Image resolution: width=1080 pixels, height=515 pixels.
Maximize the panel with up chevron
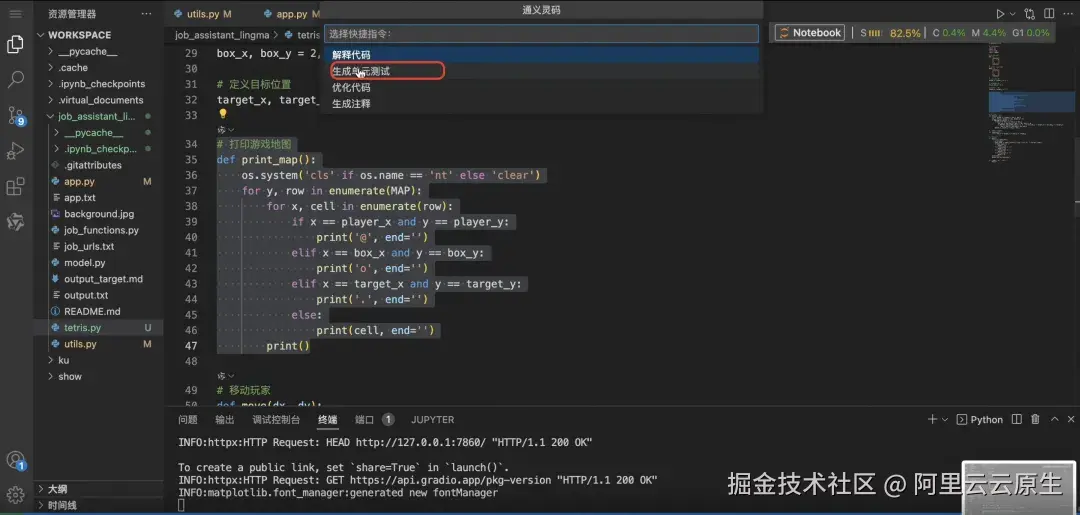click(x=1054, y=419)
